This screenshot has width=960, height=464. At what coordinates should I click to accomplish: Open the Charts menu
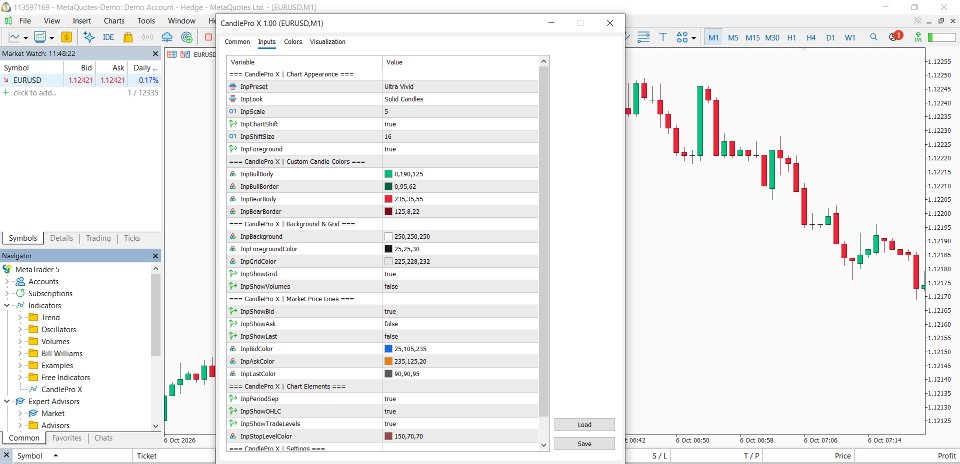tap(114, 21)
